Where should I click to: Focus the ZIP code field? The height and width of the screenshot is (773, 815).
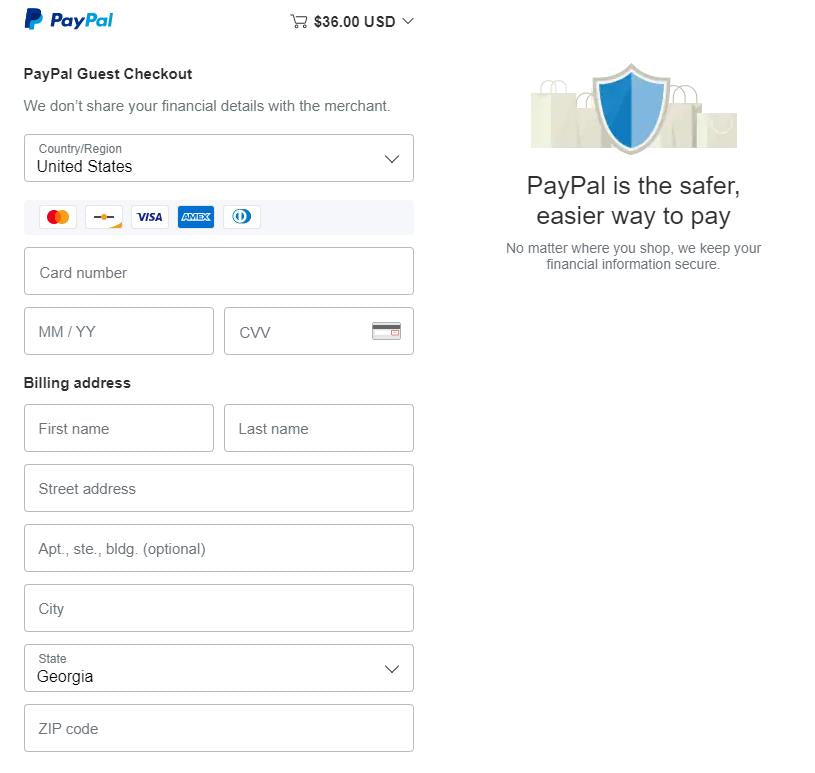click(x=219, y=728)
